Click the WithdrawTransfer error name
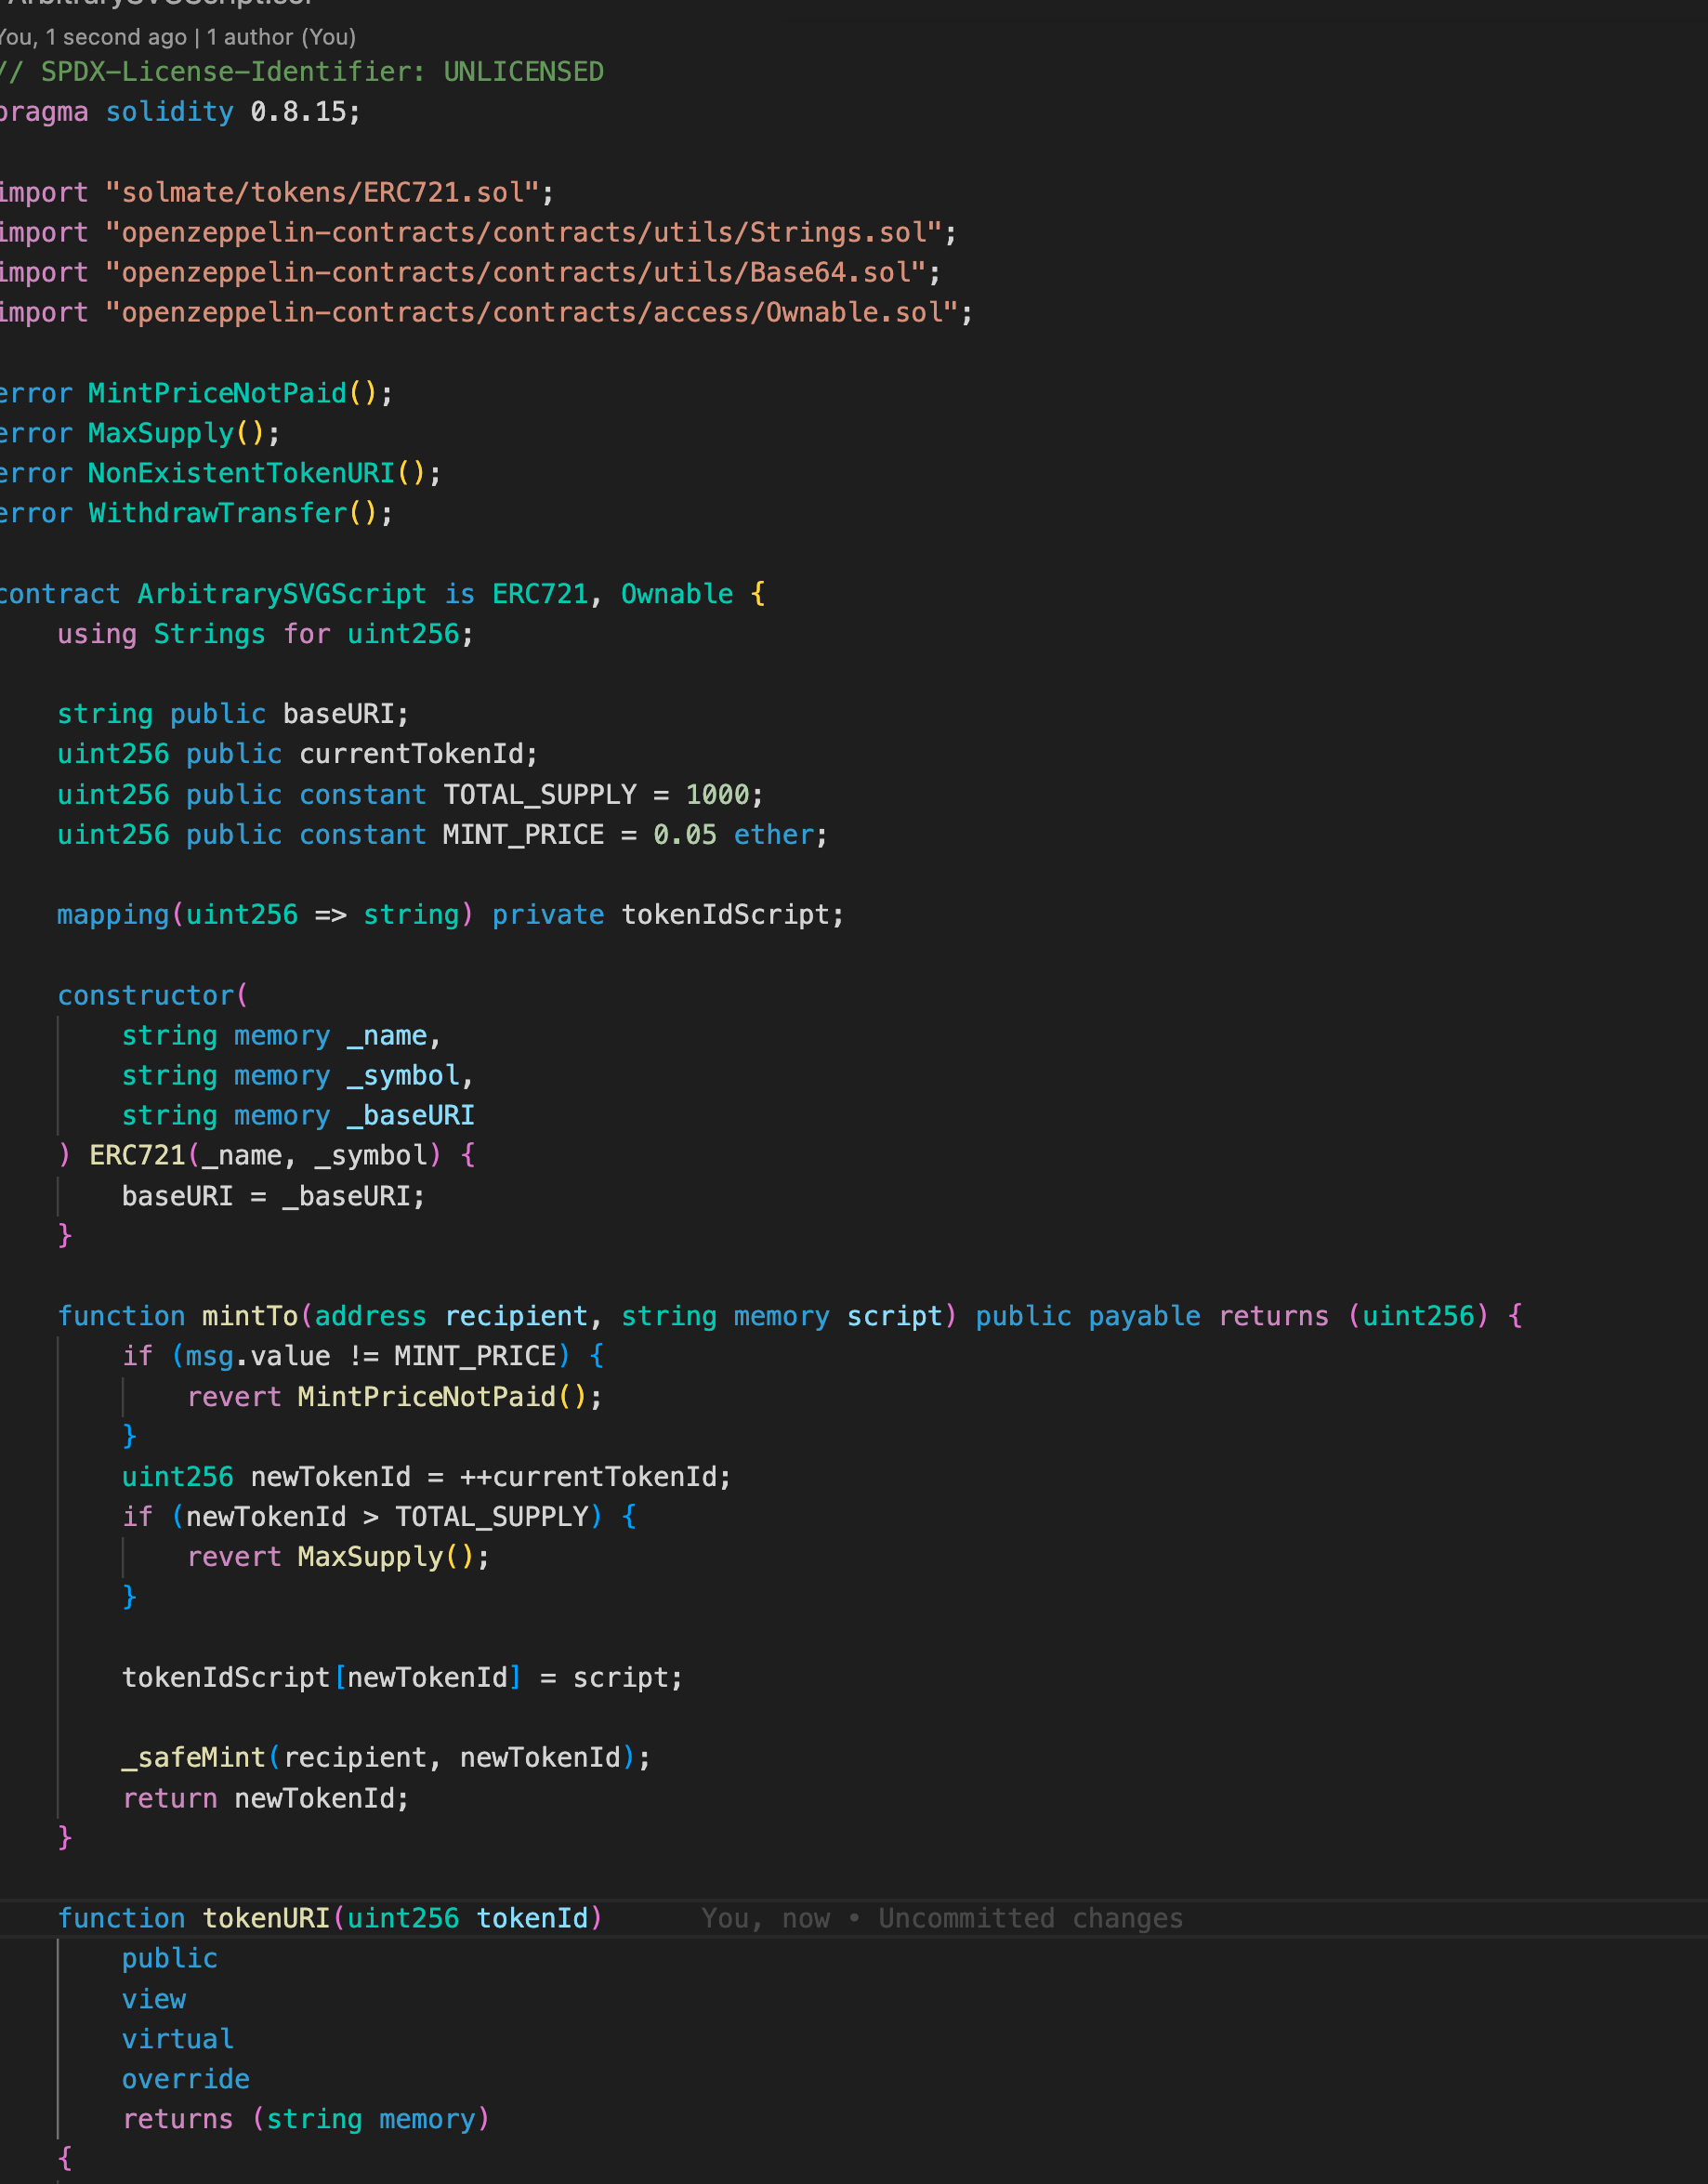1708x2184 pixels. point(217,513)
